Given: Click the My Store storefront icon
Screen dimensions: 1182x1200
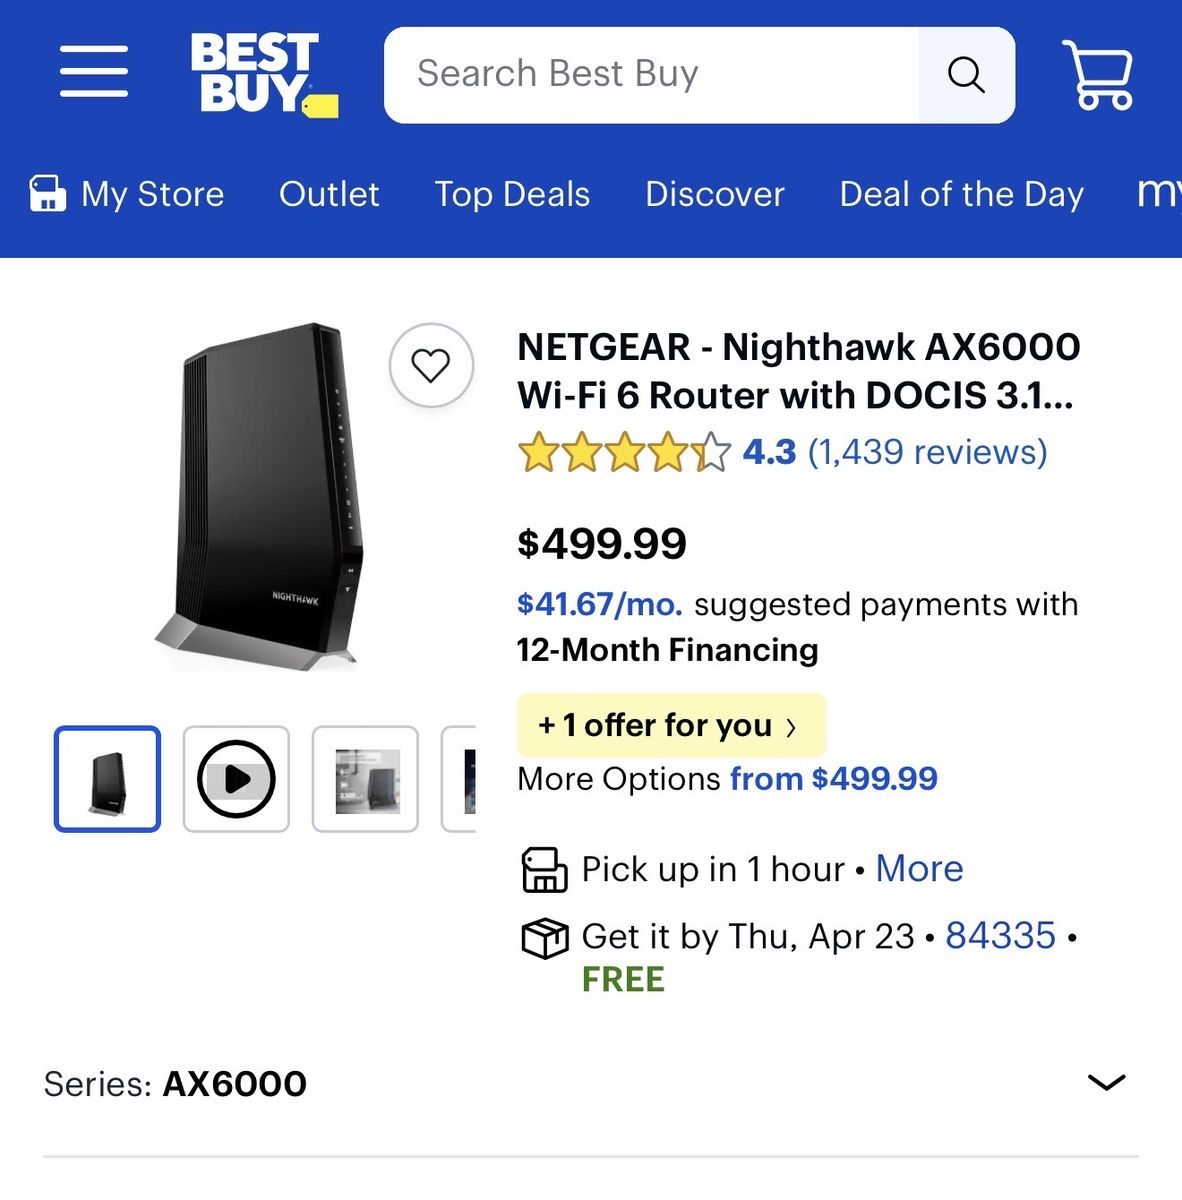Looking at the screenshot, I should [47, 193].
